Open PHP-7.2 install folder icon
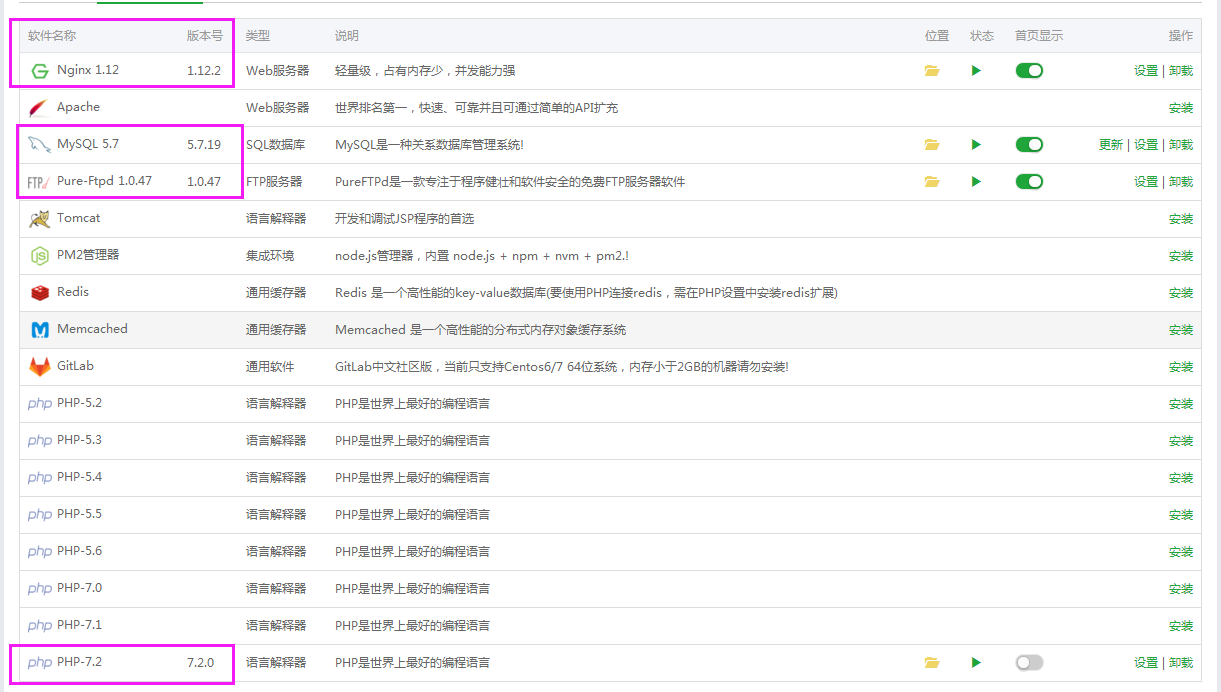This screenshot has height=692, width=1221. click(932, 663)
